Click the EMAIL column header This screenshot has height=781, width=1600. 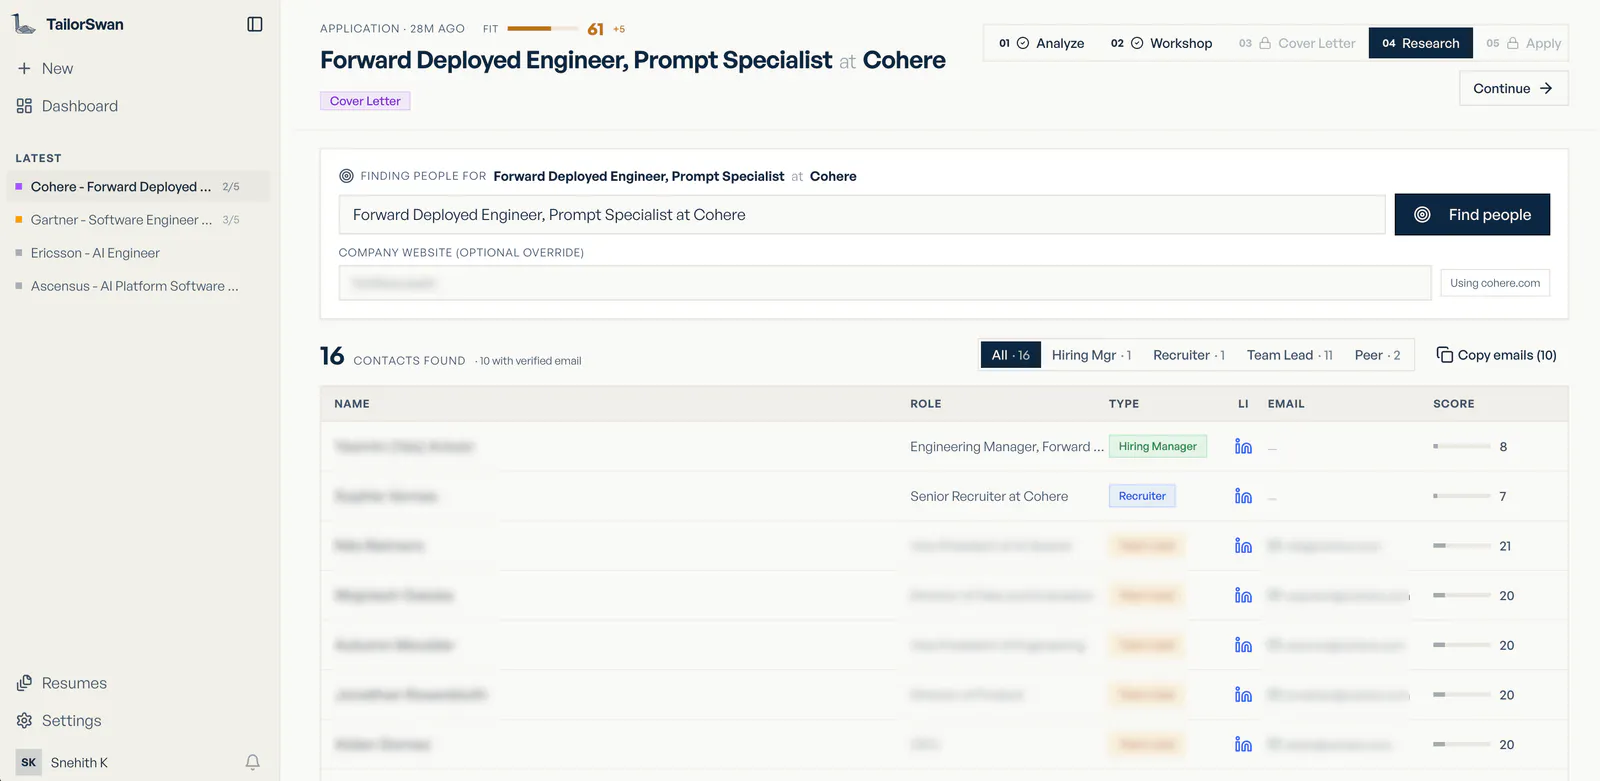click(1286, 404)
